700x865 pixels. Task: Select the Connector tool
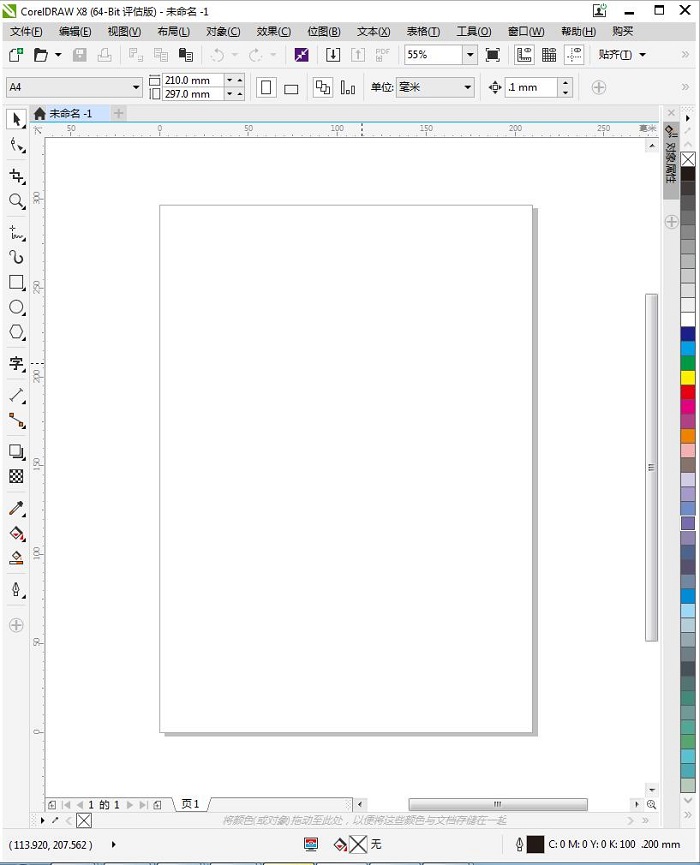tap(17, 421)
